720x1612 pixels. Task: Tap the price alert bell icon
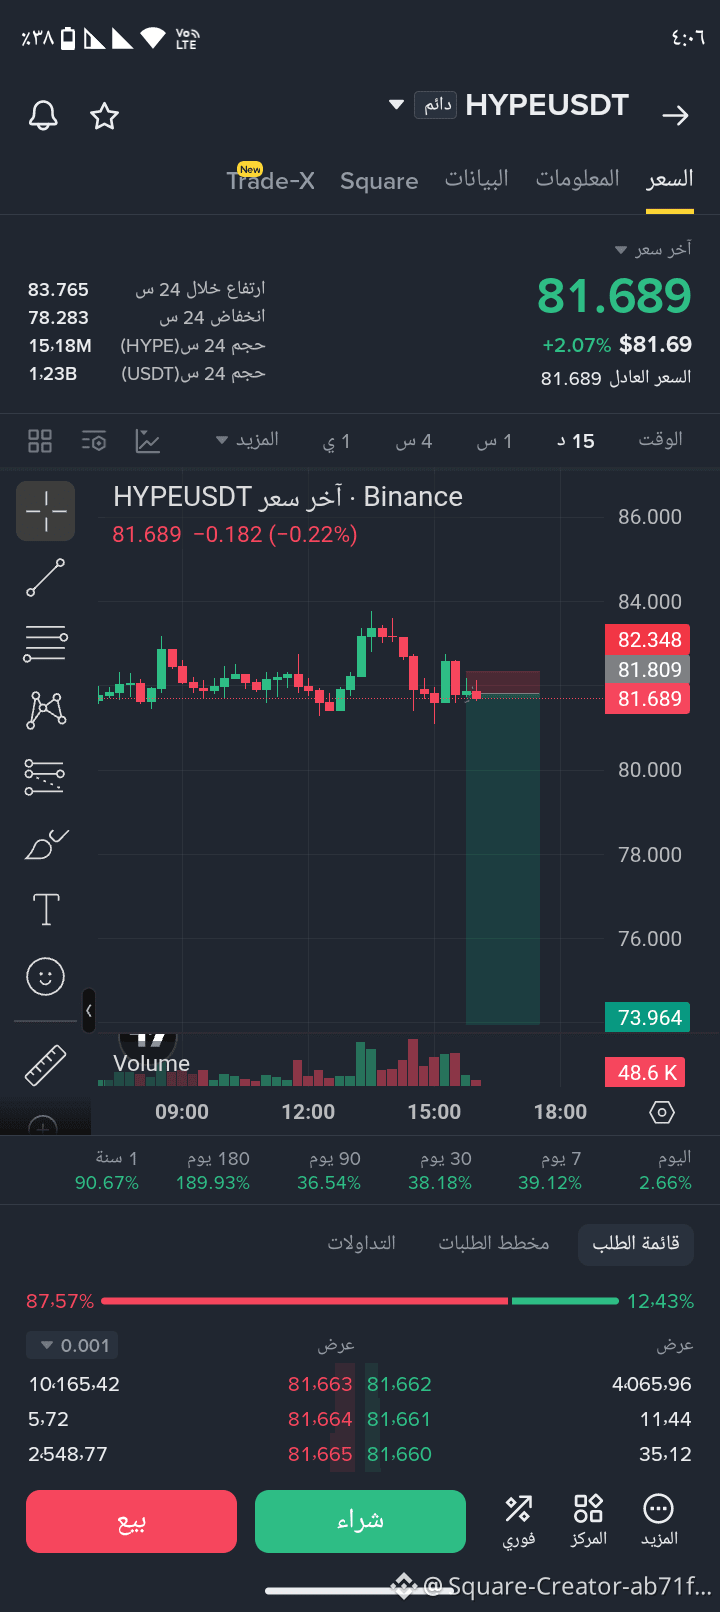pyautogui.click(x=43, y=116)
